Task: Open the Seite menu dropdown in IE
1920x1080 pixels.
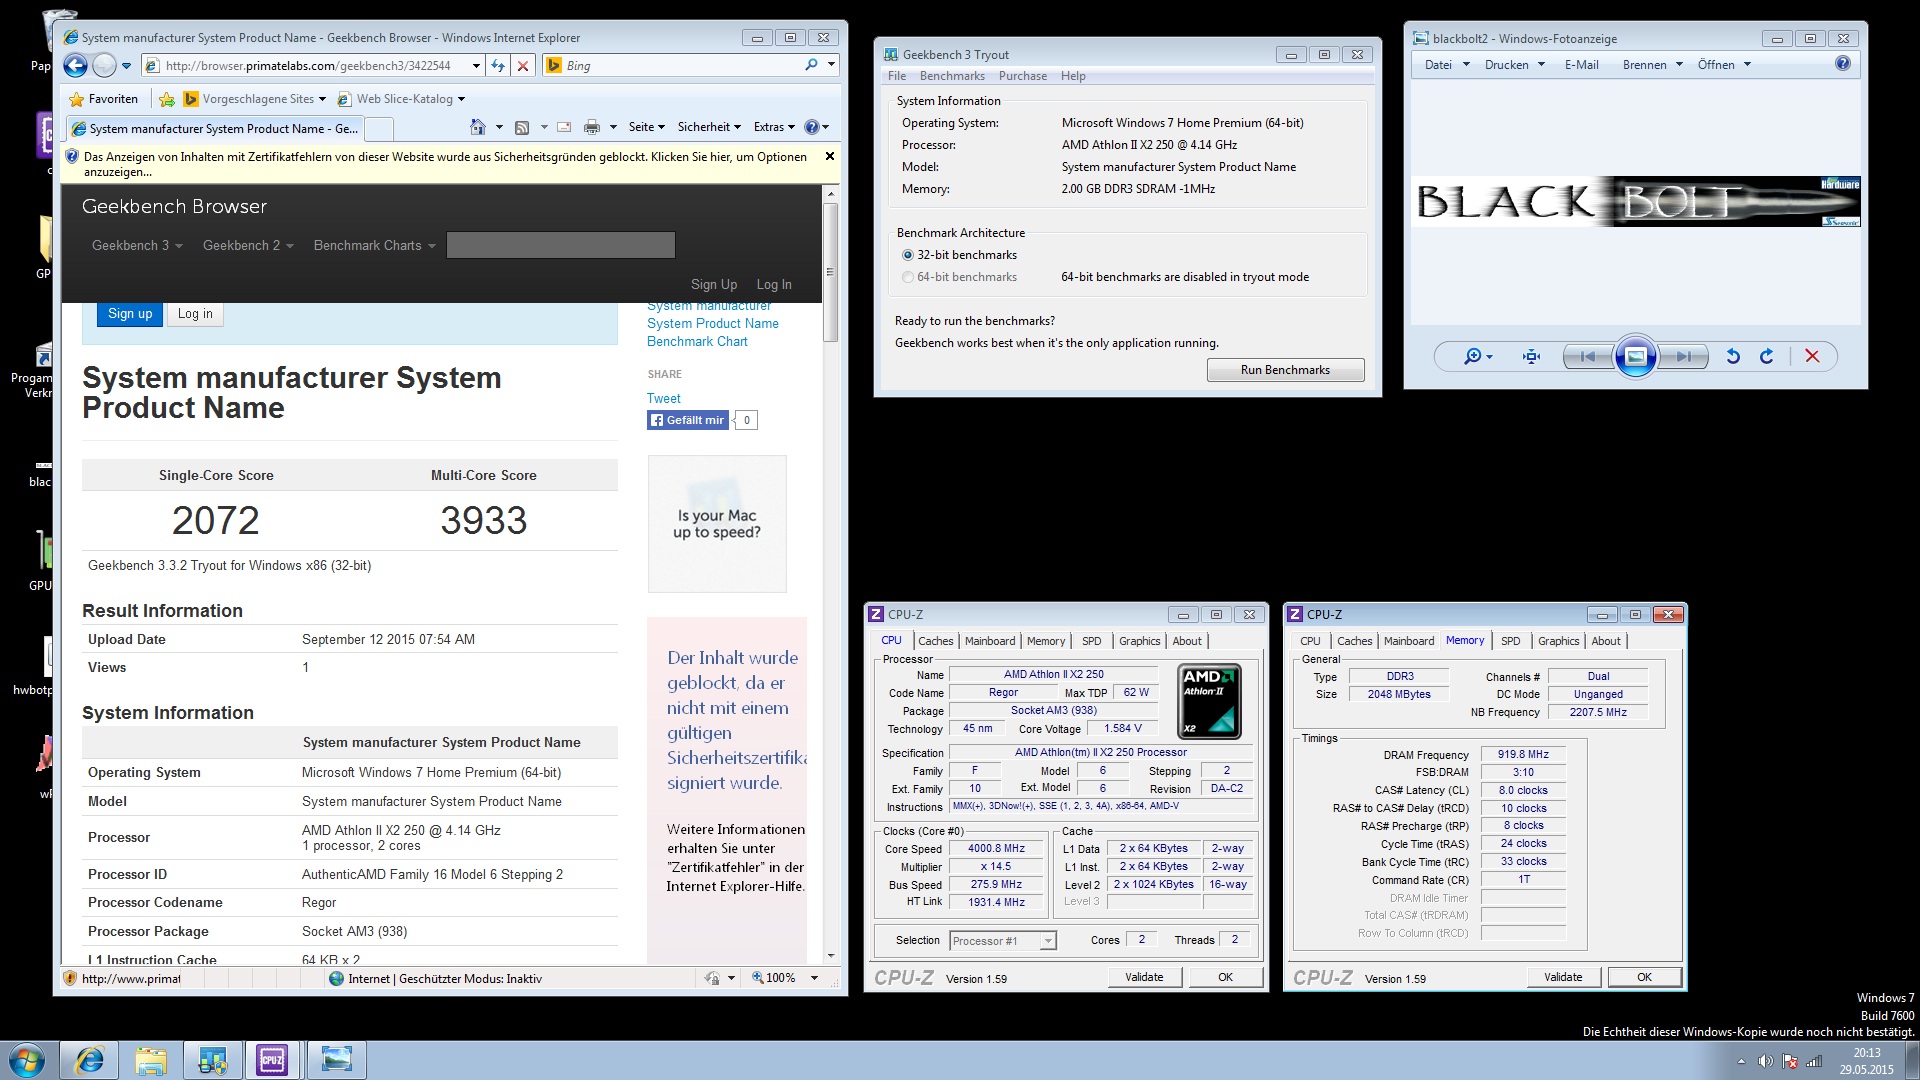Action: tap(646, 127)
